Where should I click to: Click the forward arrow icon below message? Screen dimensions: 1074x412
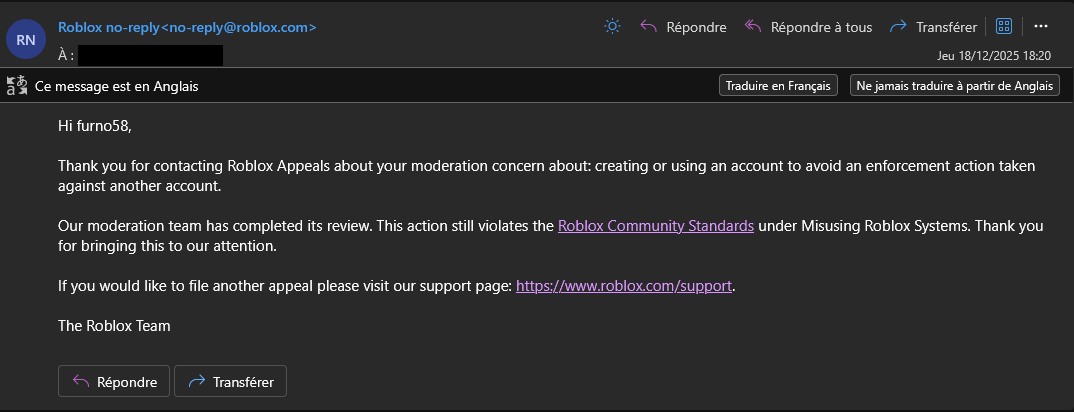(x=197, y=381)
